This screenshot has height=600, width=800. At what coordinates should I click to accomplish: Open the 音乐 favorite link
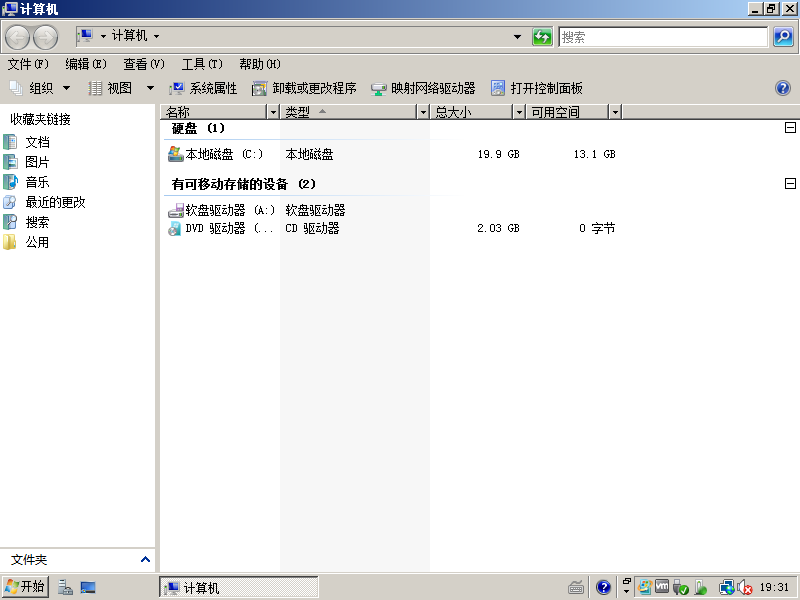coord(27,182)
